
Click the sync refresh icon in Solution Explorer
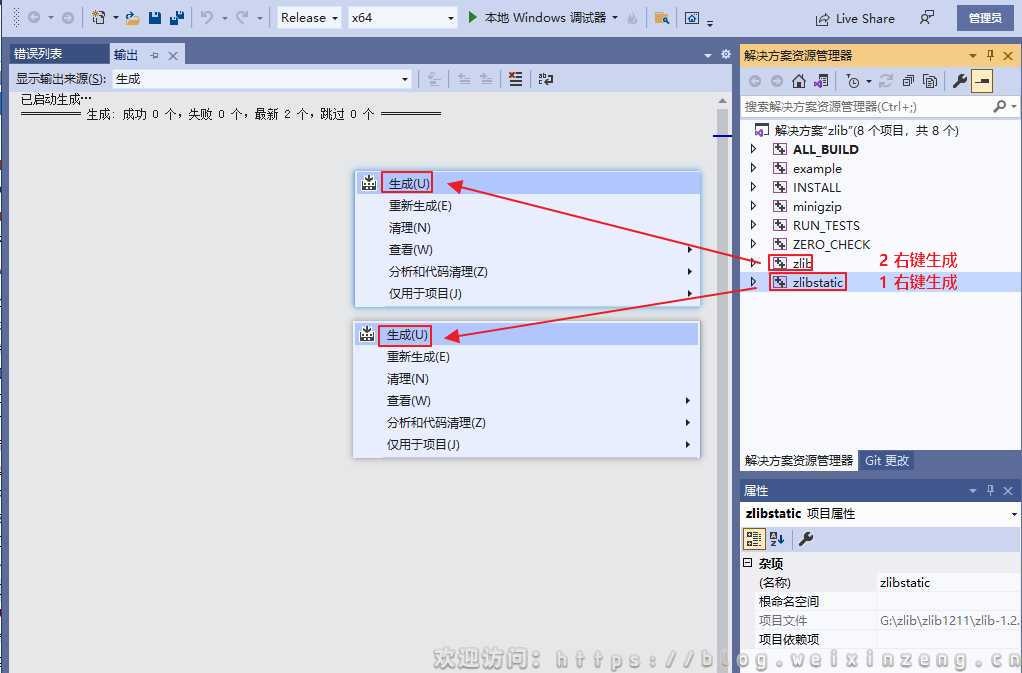tap(885, 81)
